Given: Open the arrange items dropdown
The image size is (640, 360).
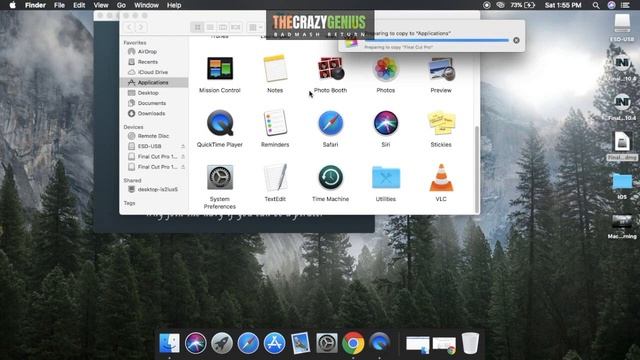Looking at the screenshot, I should tap(256, 27).
